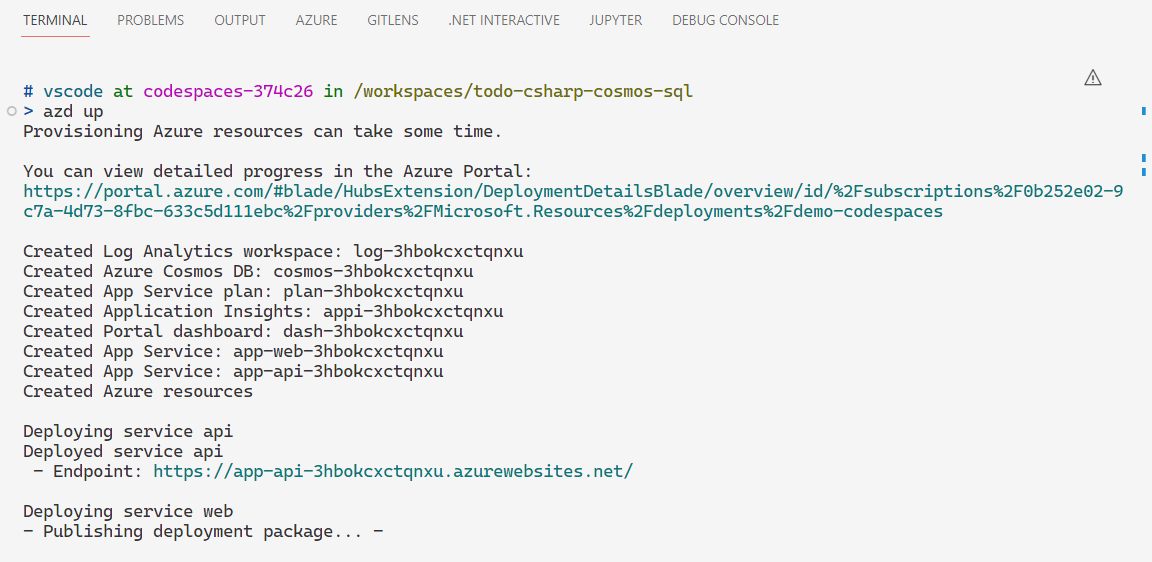Select the AZURE tab

[317, 21]
